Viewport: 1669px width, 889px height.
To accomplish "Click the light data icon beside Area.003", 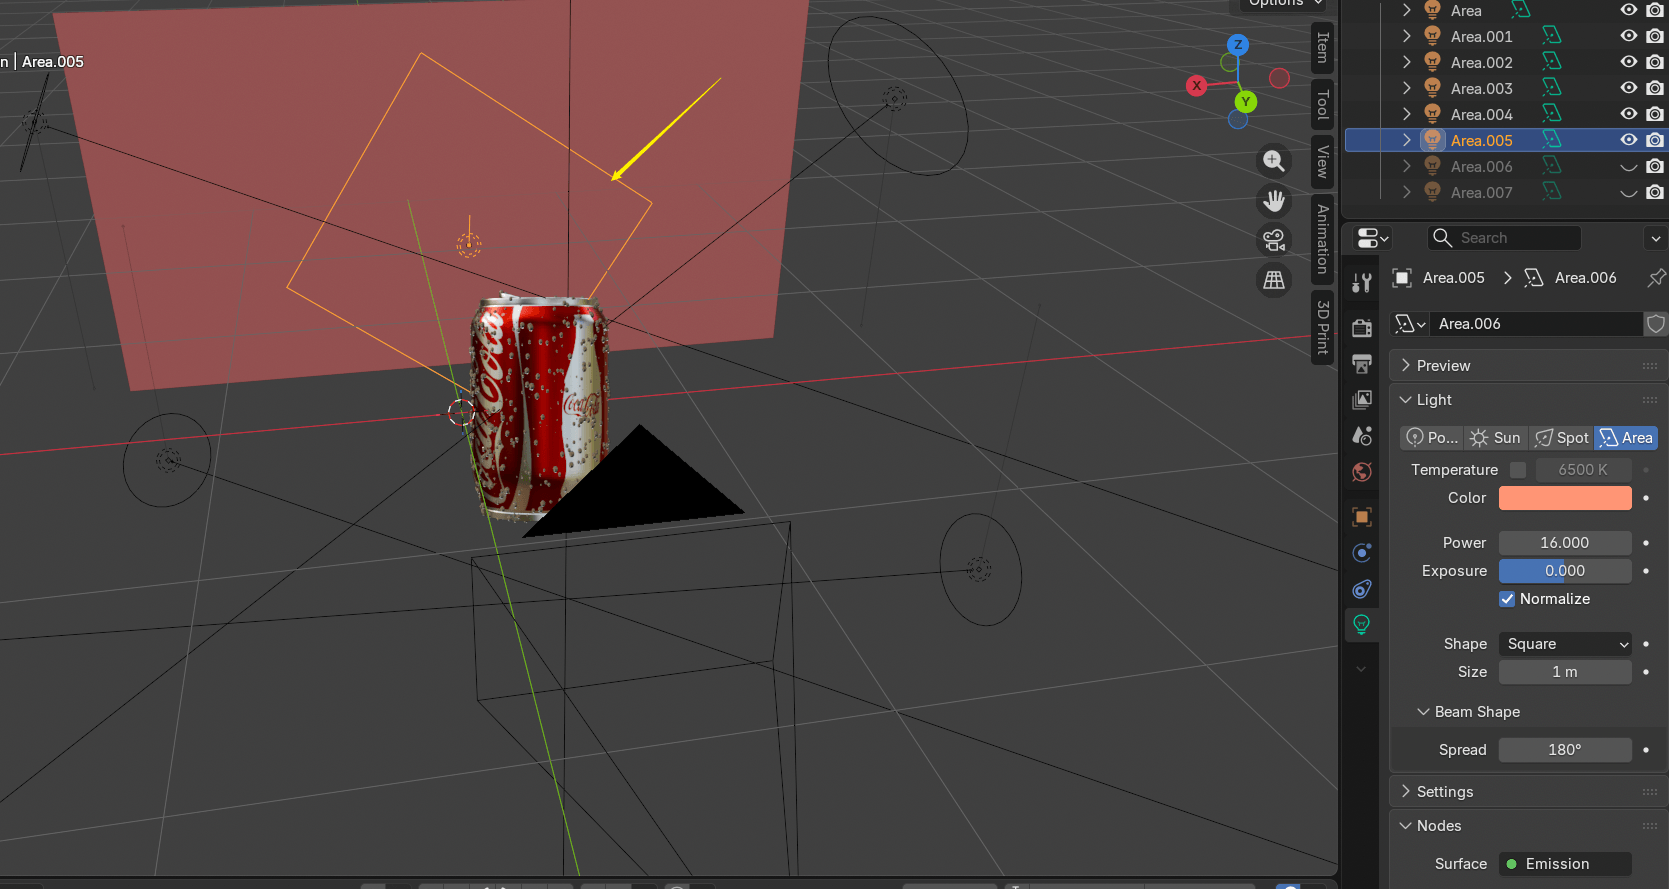I will pos(1551,88).
